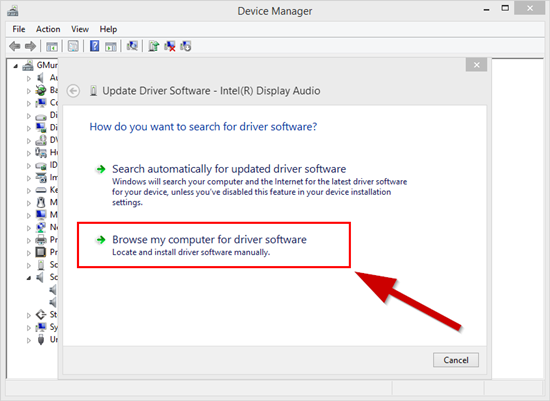Open the View menu

pyautogui.click(x=80, y=29)
